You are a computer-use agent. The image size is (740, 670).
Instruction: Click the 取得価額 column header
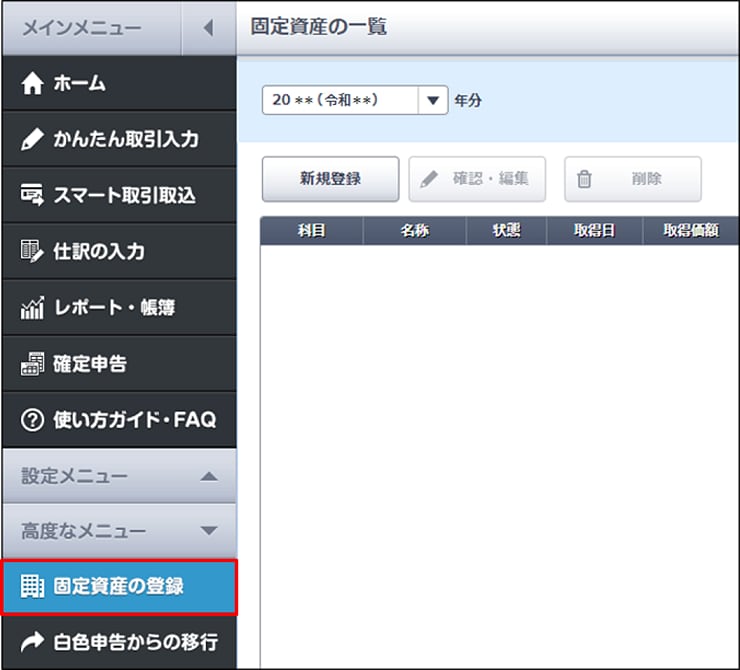691,231
